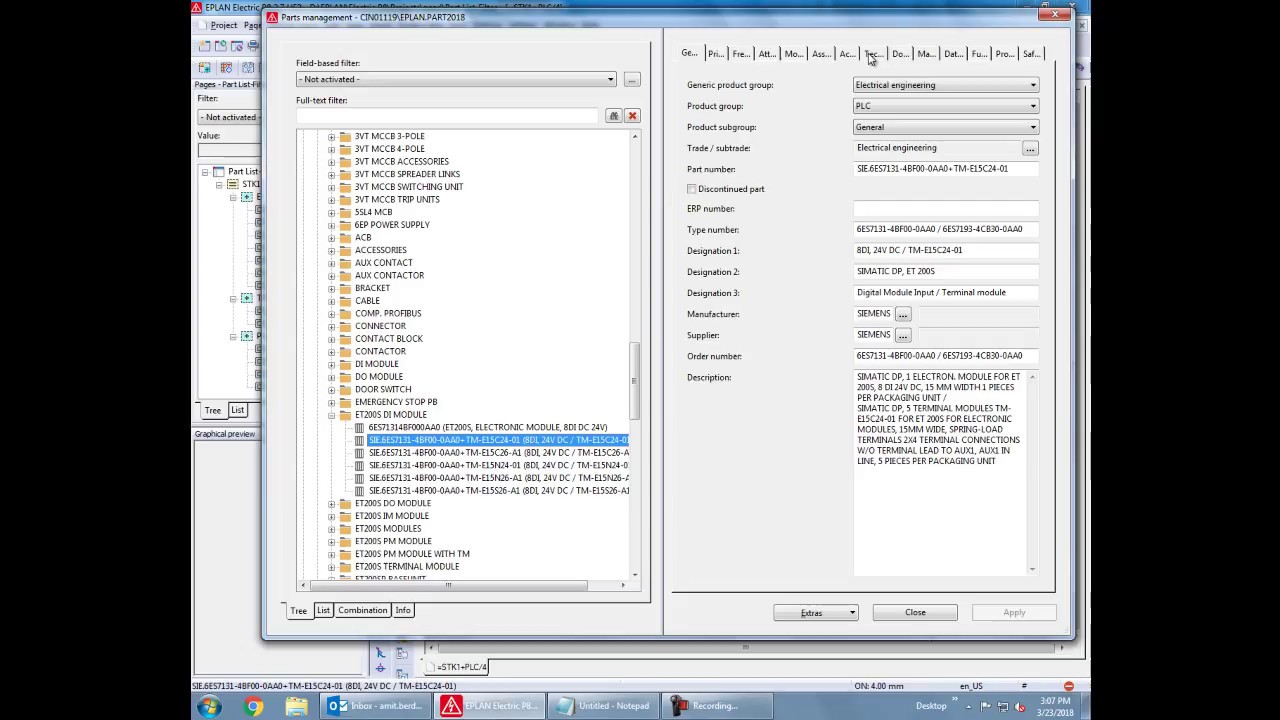
Task: Switch to Untitled - Notepad taskbar button
Action: 606,706
